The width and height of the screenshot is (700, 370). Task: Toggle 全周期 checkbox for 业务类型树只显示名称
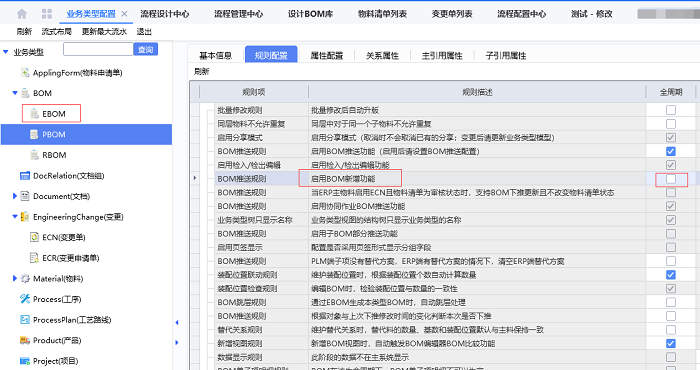click(x=671, y=220)
